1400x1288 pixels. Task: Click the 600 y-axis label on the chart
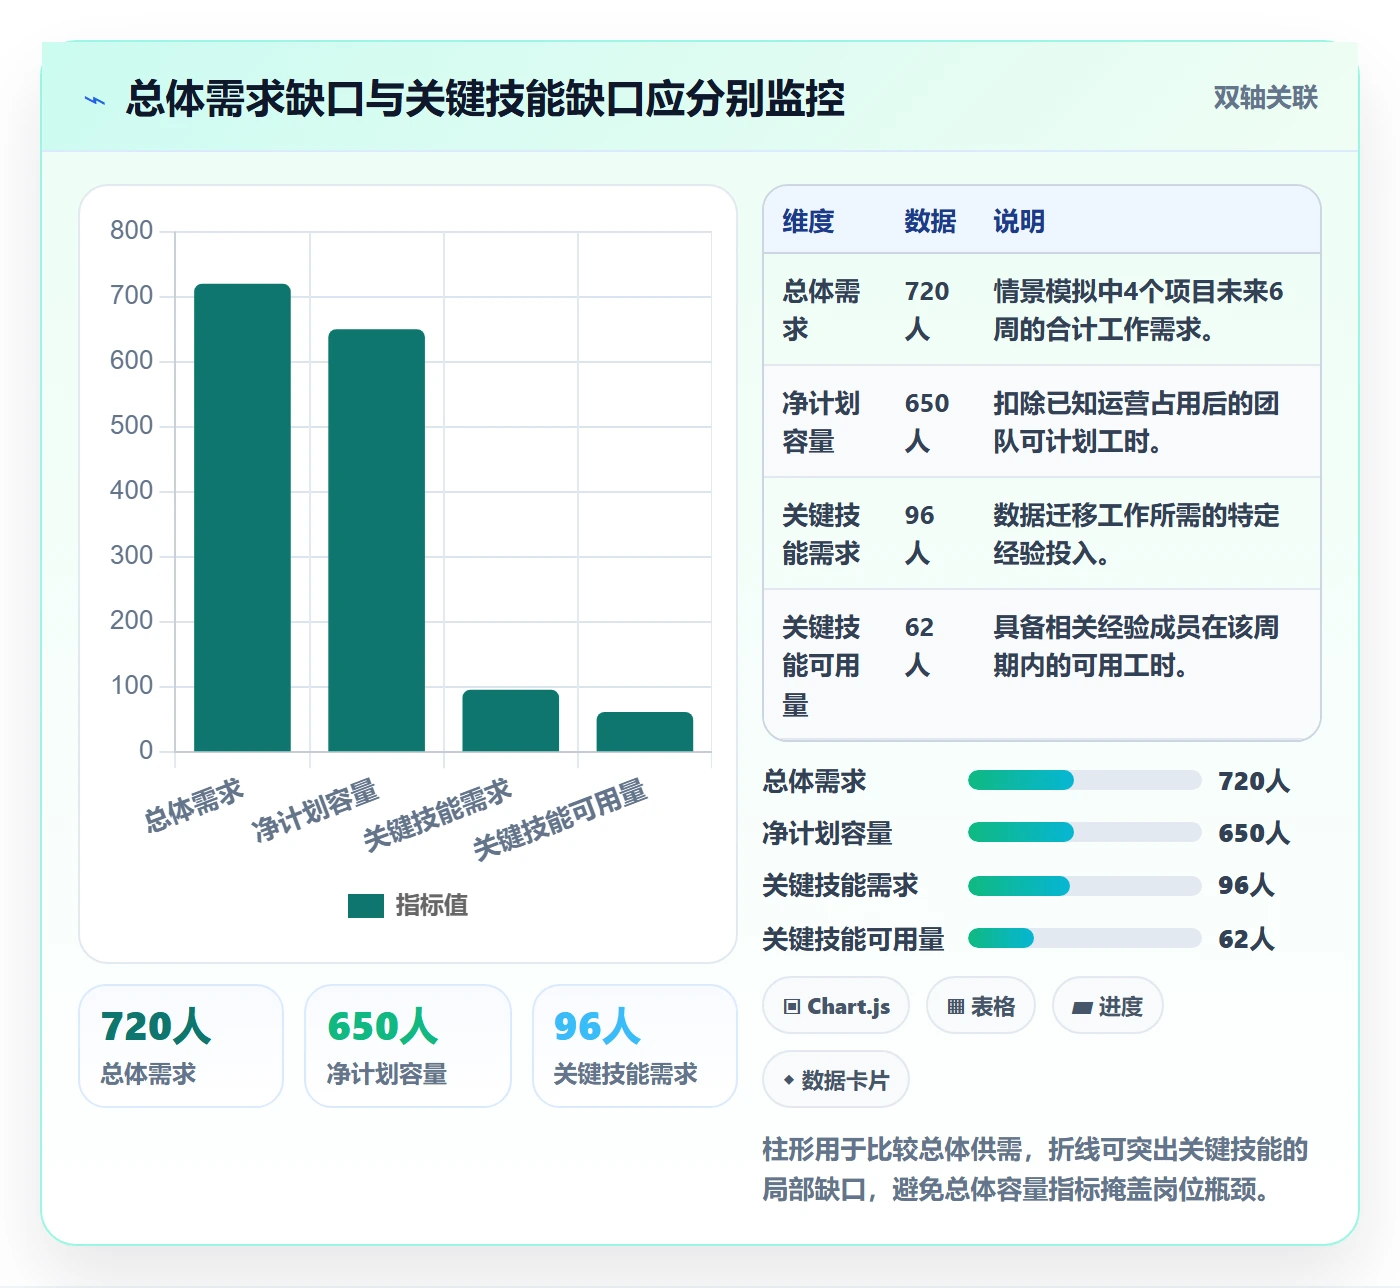coord(131,361)
